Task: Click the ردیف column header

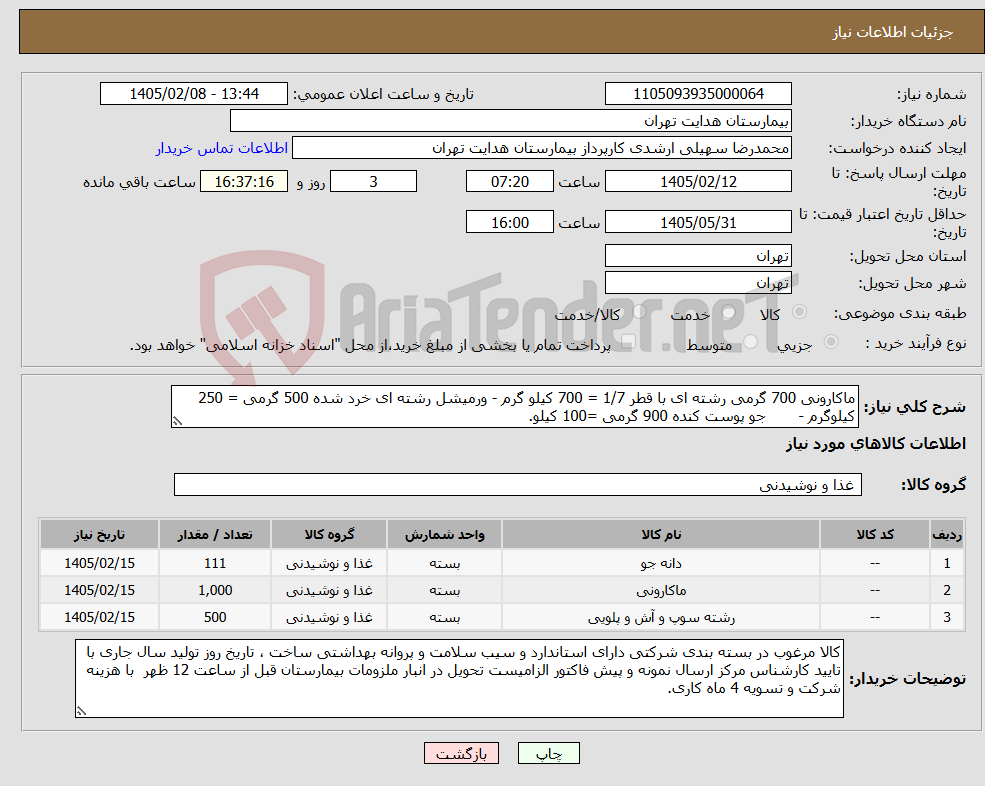Action: coord(947,534)
